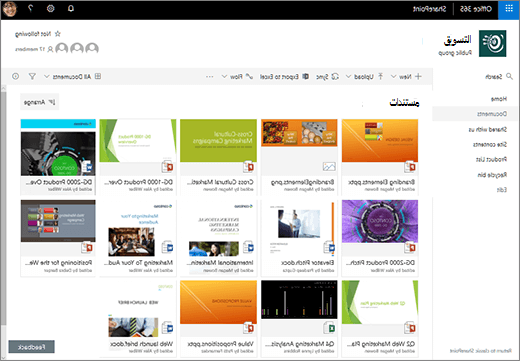Click the Marketing To Your Aud... file name
520x361 pixels.
(x=139, y=263)
